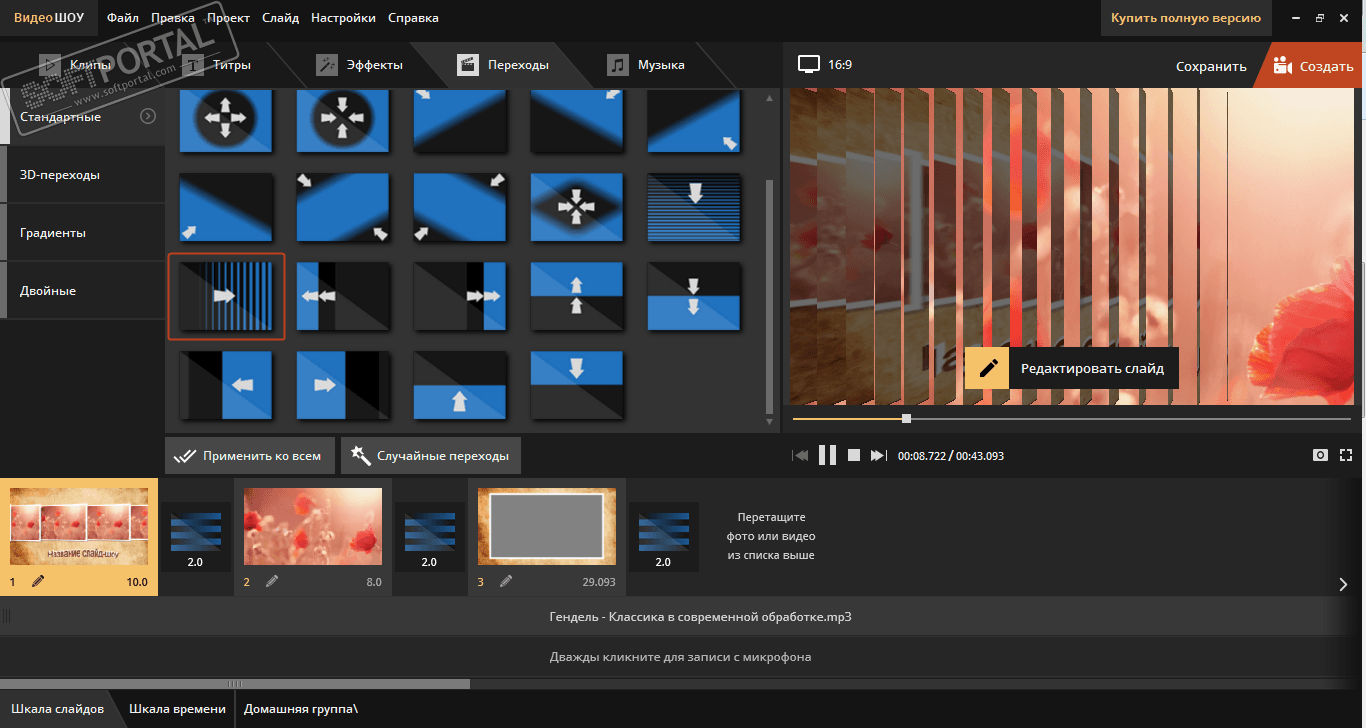
Task: Open the Проект menu
Action: [228, 18]
